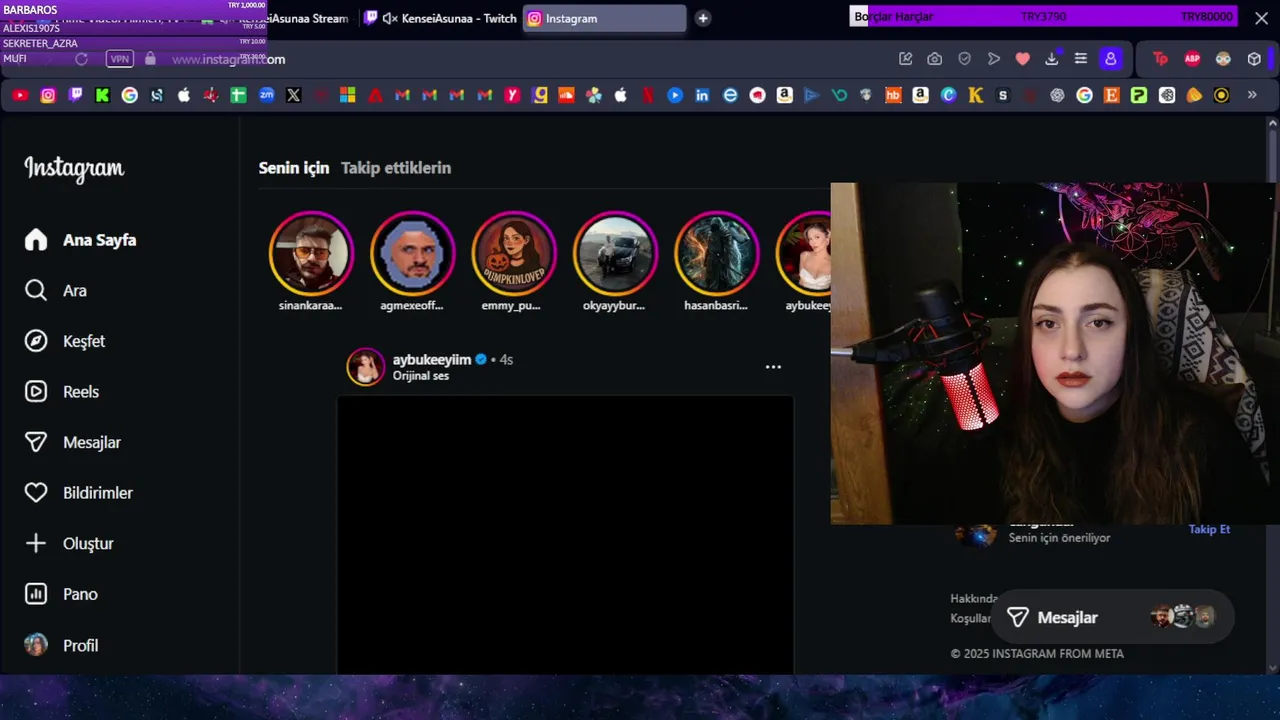
Task: Open the Twitch bookmark icon
Action: pyautogui.click(x=75, y=95)
